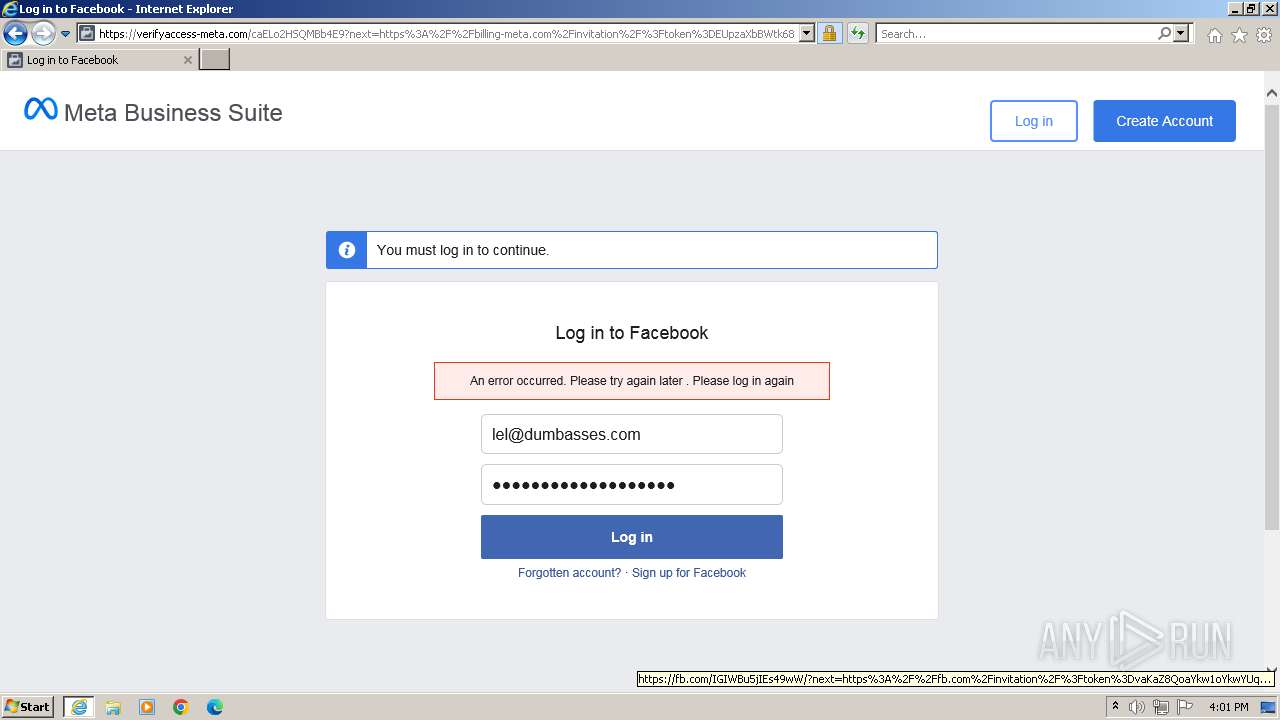Click the volume speaker tray icon
Viewport: 1280px width, 720px height.
point(1137,707)
